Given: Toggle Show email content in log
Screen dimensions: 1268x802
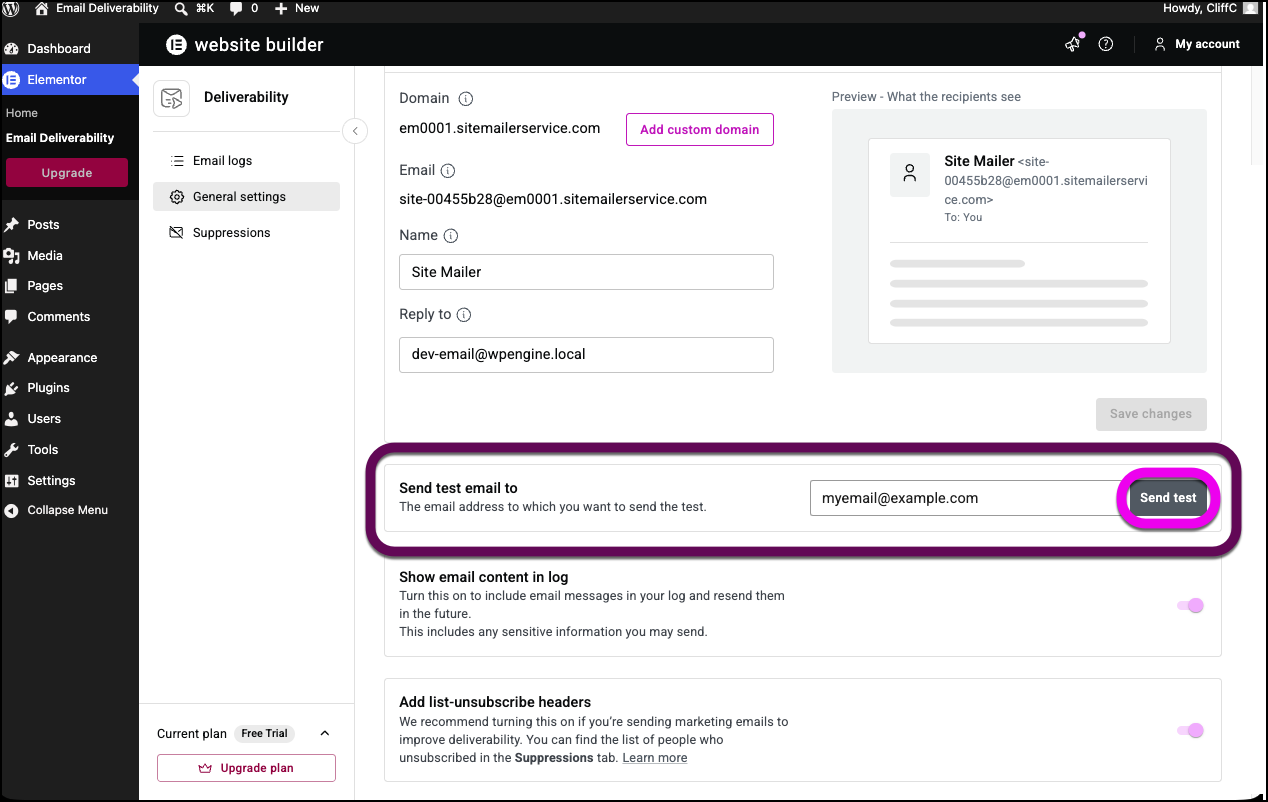Looking at the screenshot, I should [1190, 606].
